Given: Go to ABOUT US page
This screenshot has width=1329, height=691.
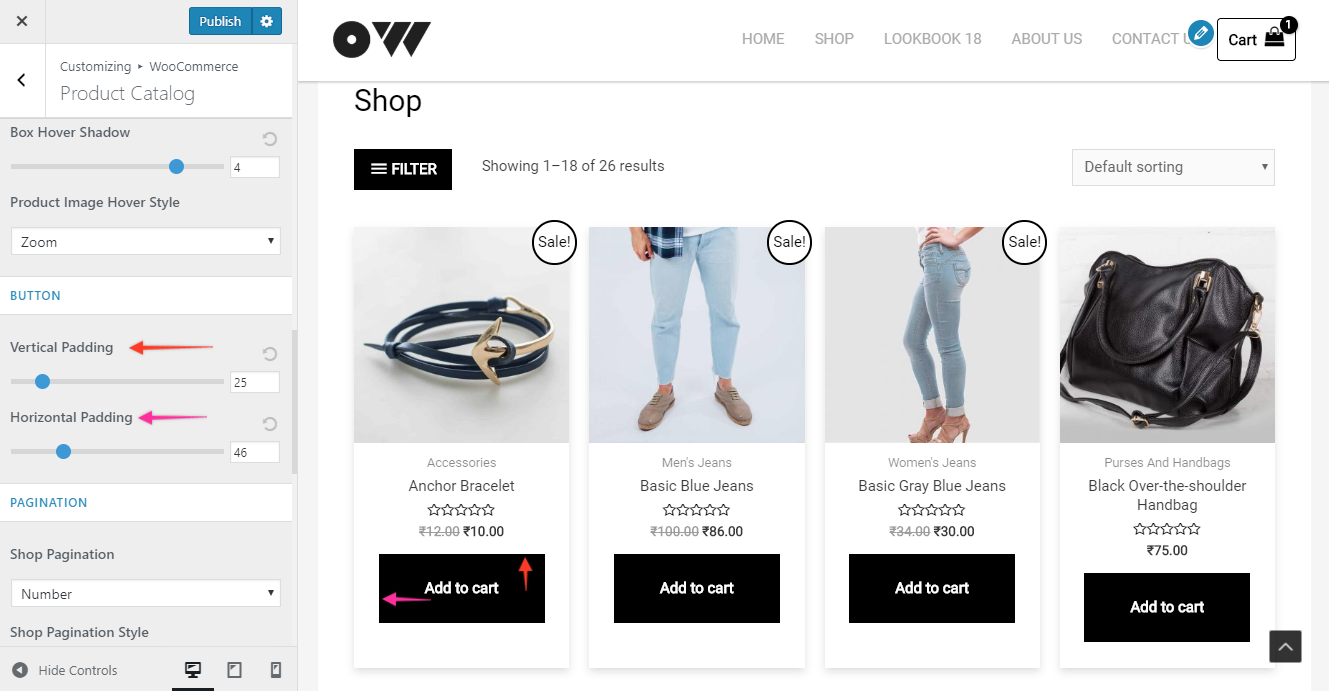Looking at the screenshot, I should pyautogui.click(x=1046, y=39).
